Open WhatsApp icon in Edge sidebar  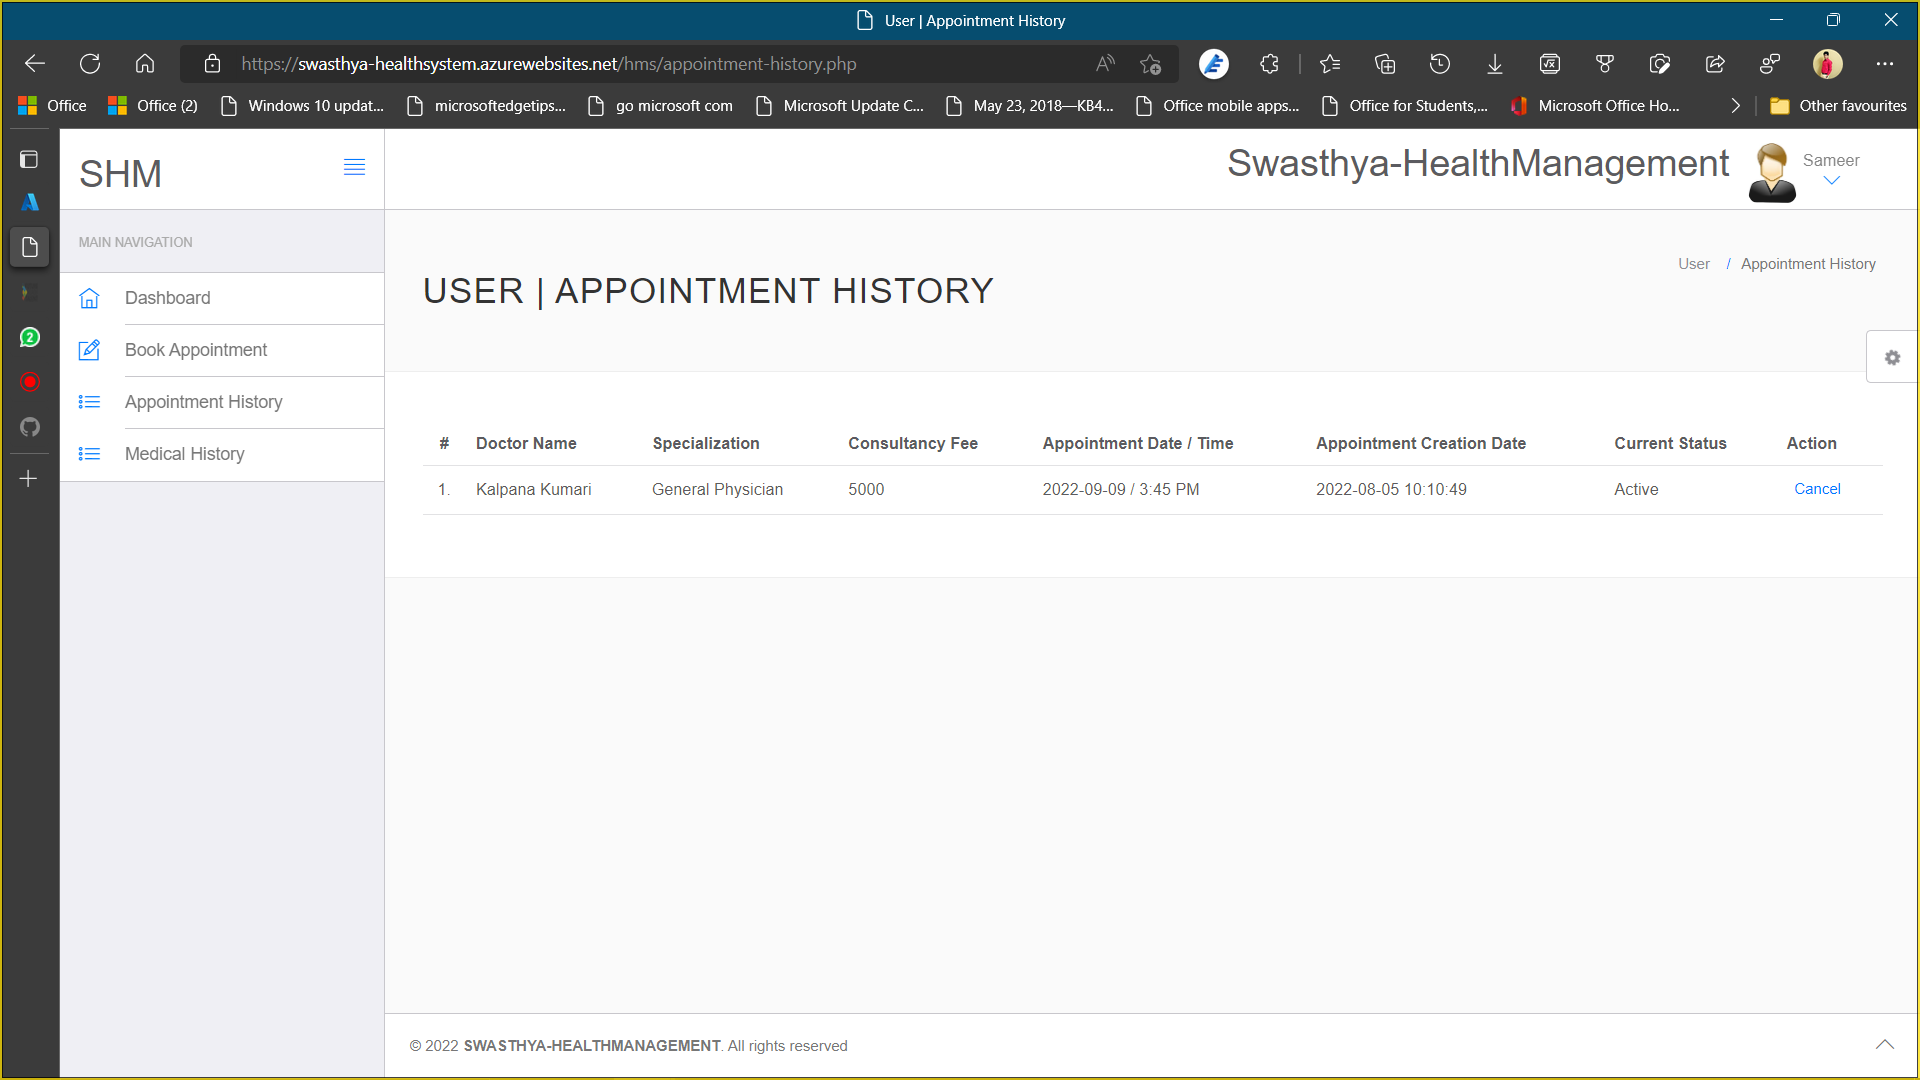pos(30,337)
